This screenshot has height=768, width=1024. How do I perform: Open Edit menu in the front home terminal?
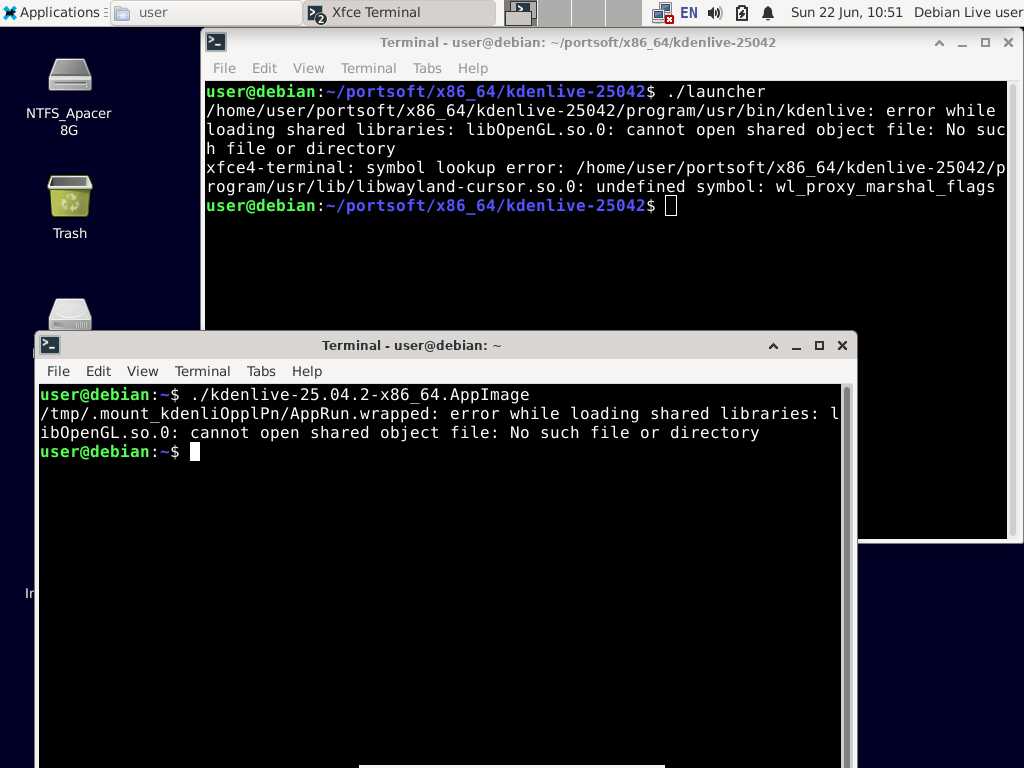tap(99, 371)
